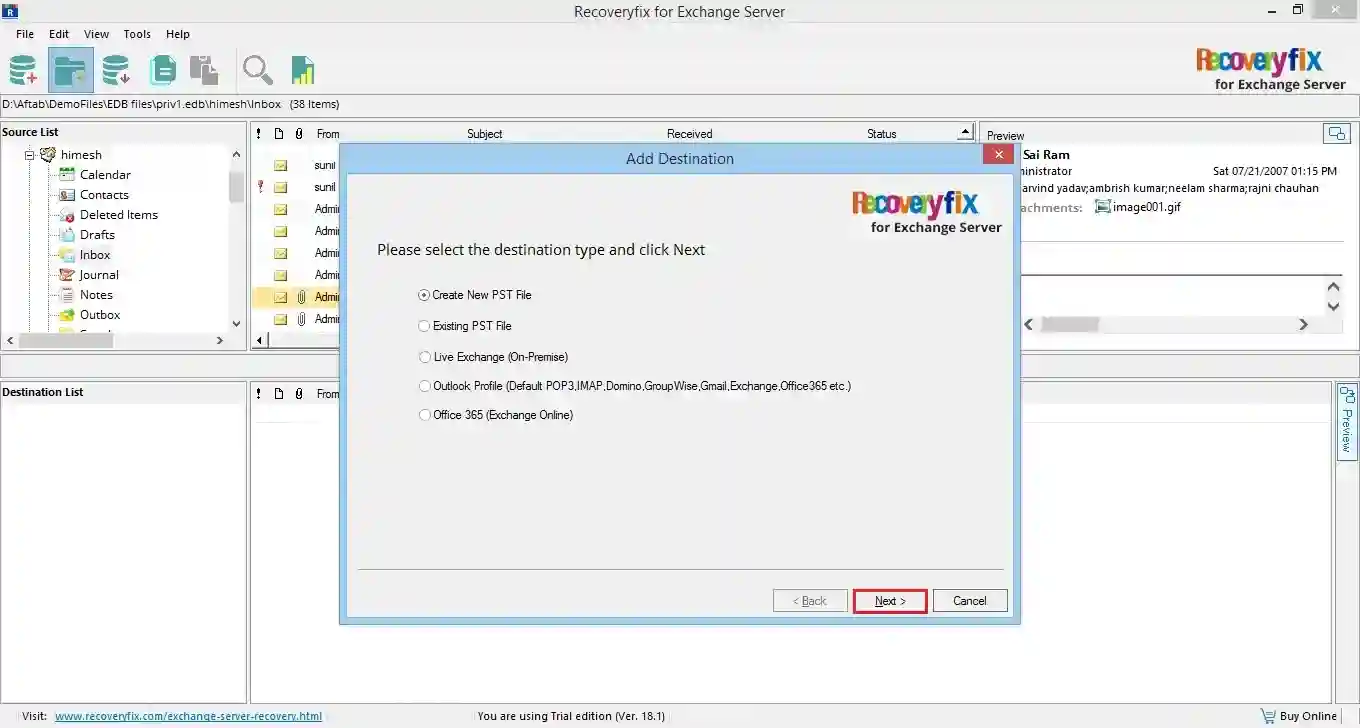The width and height of the screenshot is (1360, 728).
Task: Select the highlighted Admin message with attachment
Action: (296, 297)
